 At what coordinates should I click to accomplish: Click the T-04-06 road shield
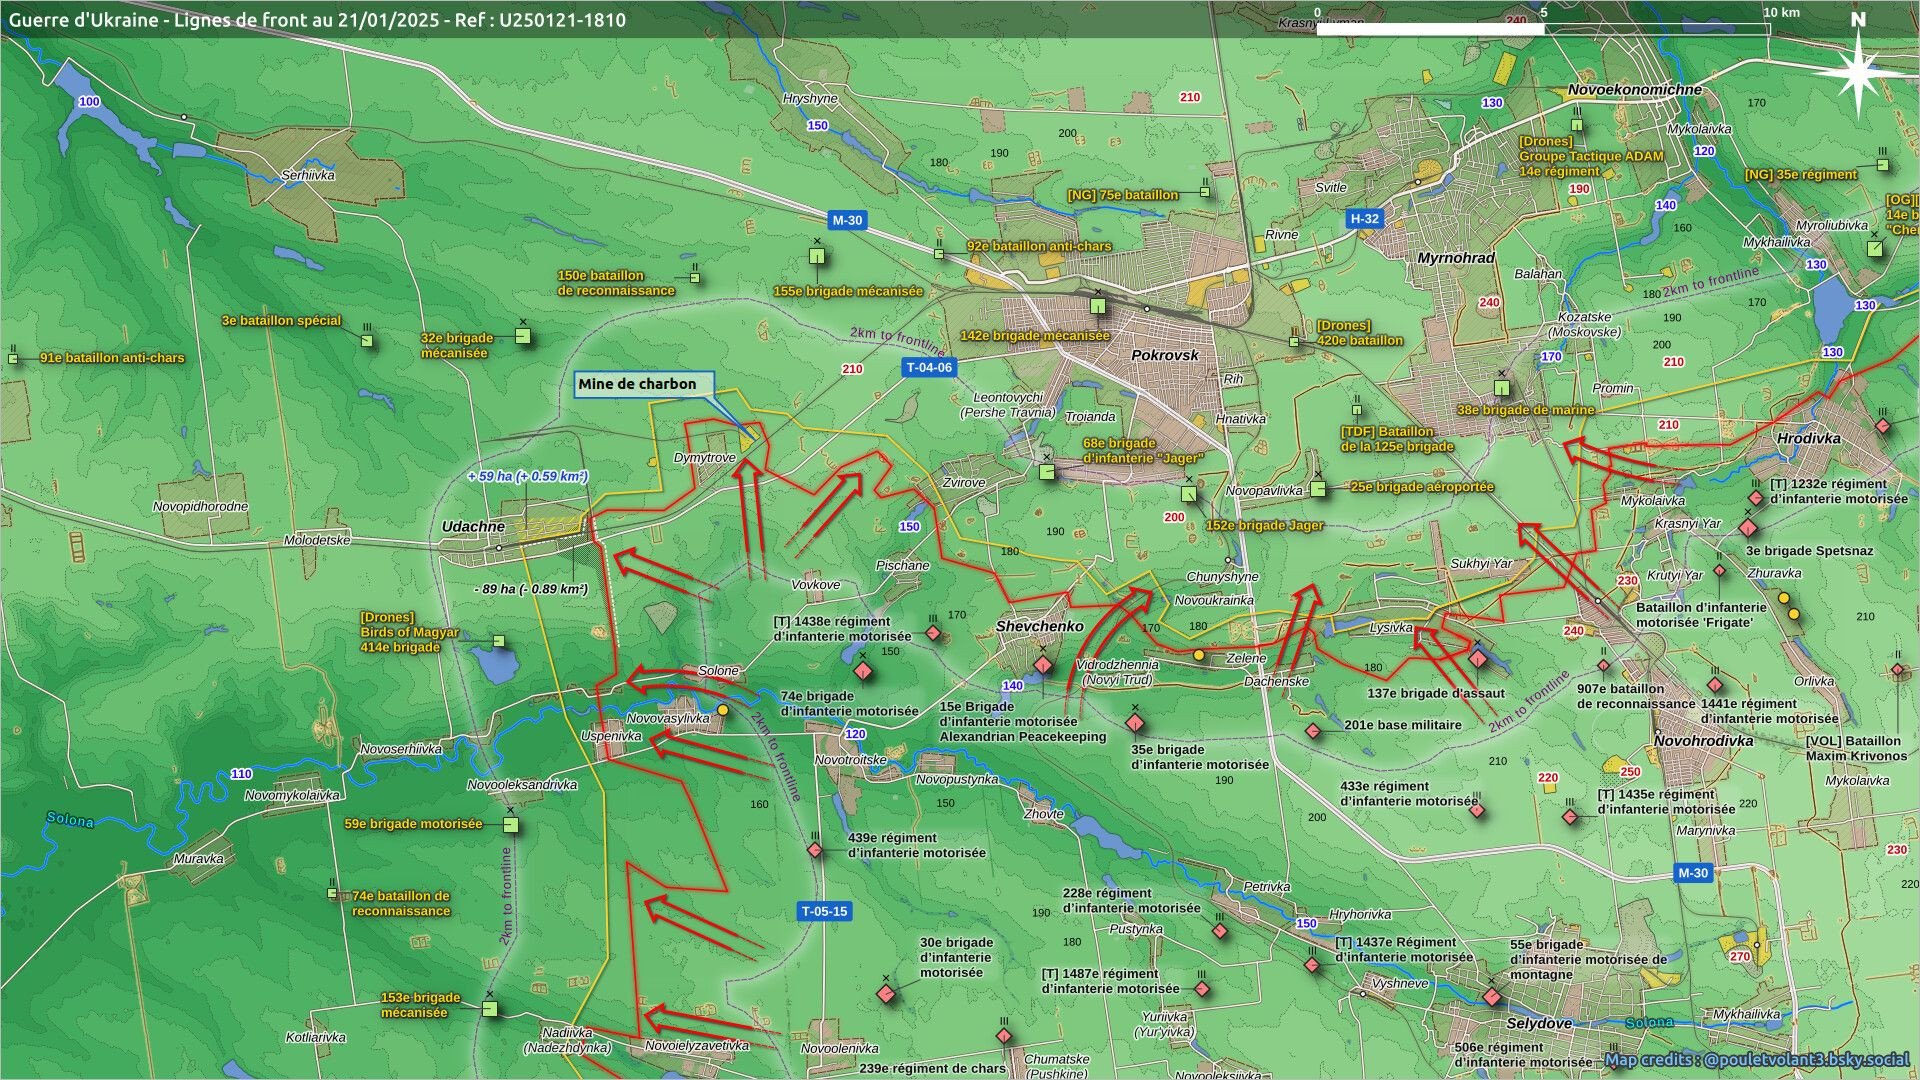point(929,367)
